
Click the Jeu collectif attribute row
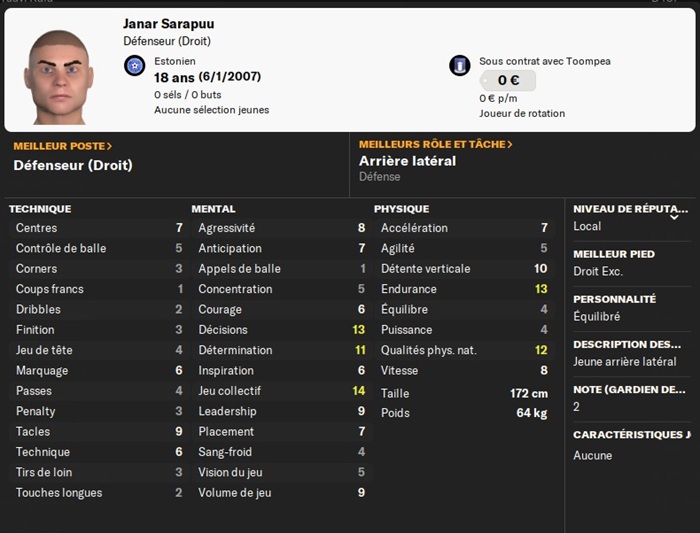pos(281,391)
